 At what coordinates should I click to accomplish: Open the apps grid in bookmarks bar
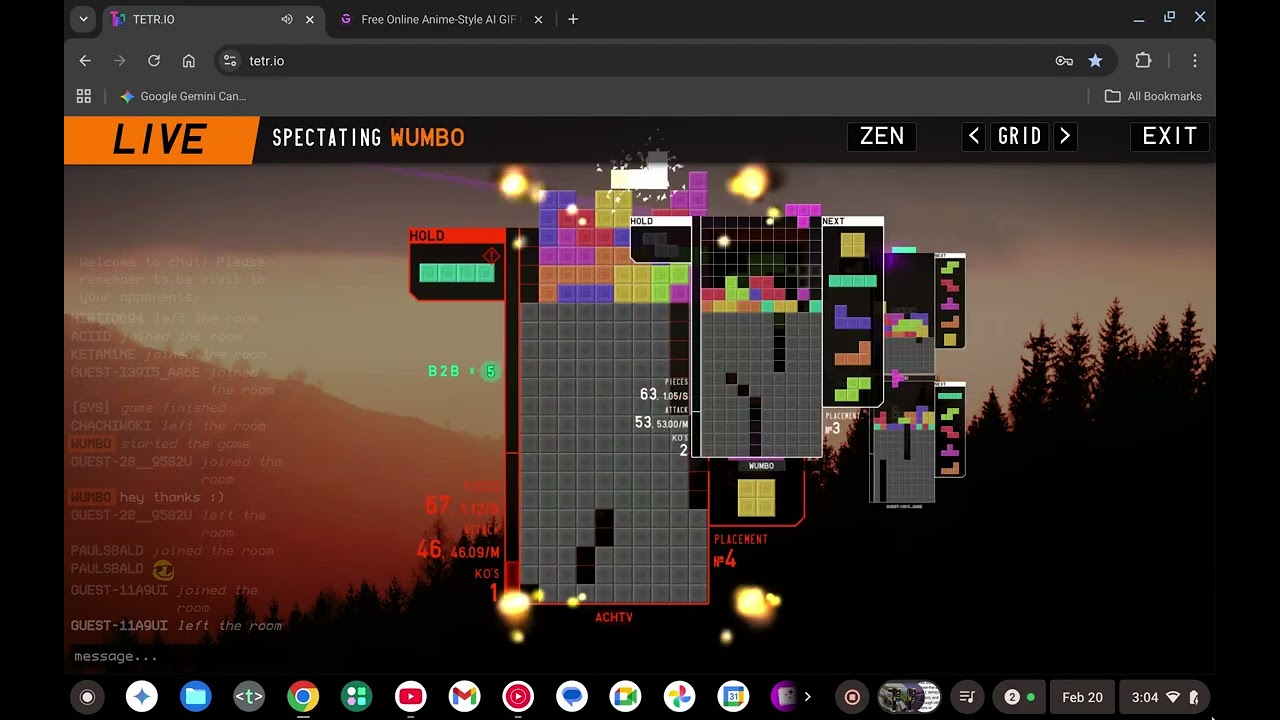(x=84, y=96)
